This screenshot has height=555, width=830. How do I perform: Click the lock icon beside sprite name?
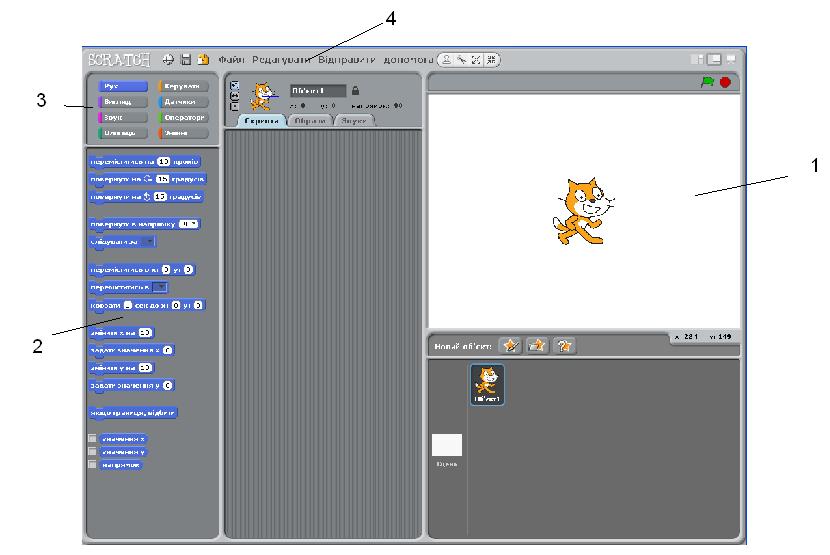355,91
